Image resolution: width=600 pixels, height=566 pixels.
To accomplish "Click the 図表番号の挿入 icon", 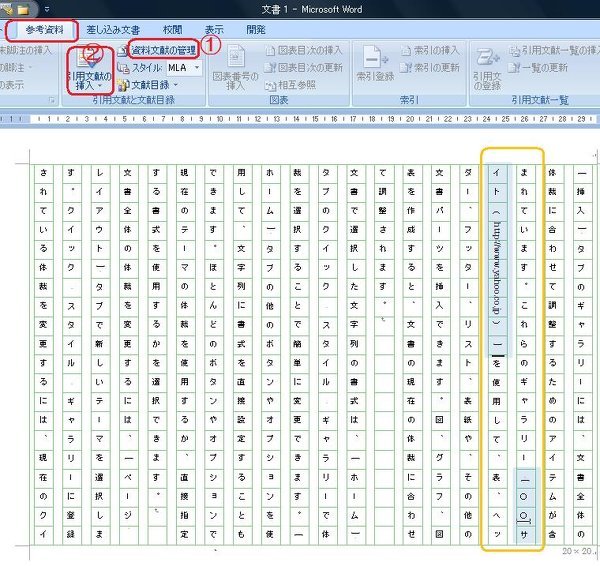I will pos(236,57).
